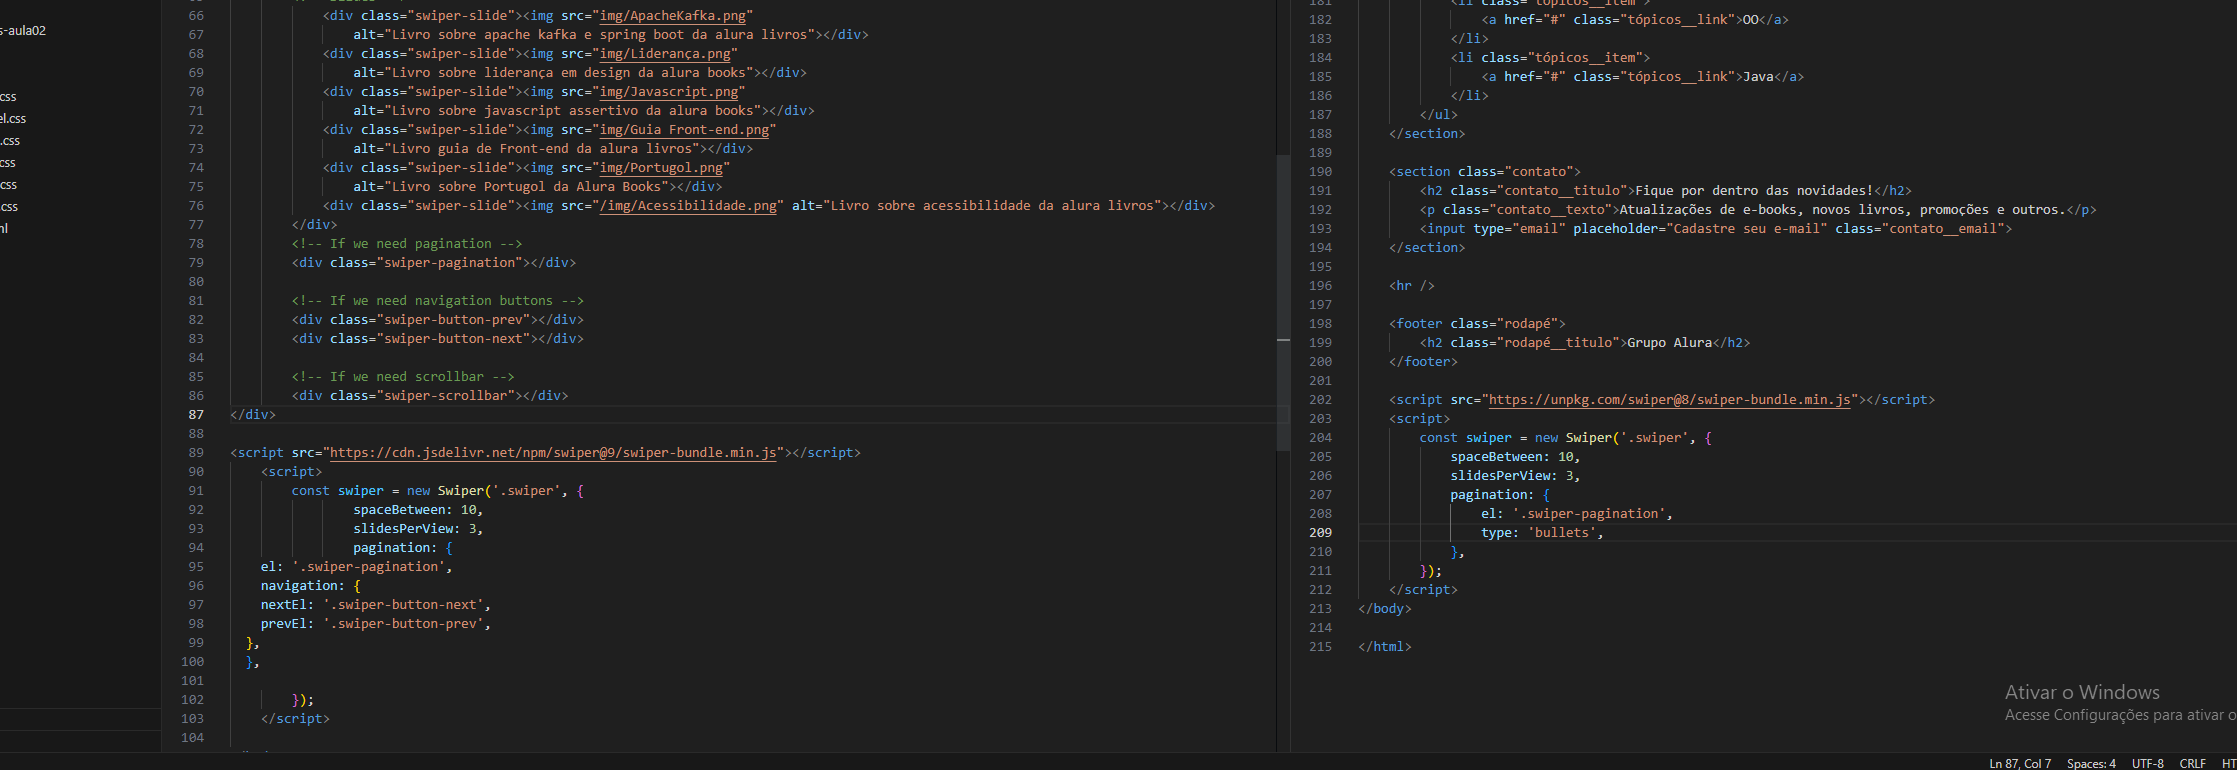The image size is (2237, 770).
Task: Click "el: '.swiper-pagination'," on left editor line 95
Action: pos(357,567)
